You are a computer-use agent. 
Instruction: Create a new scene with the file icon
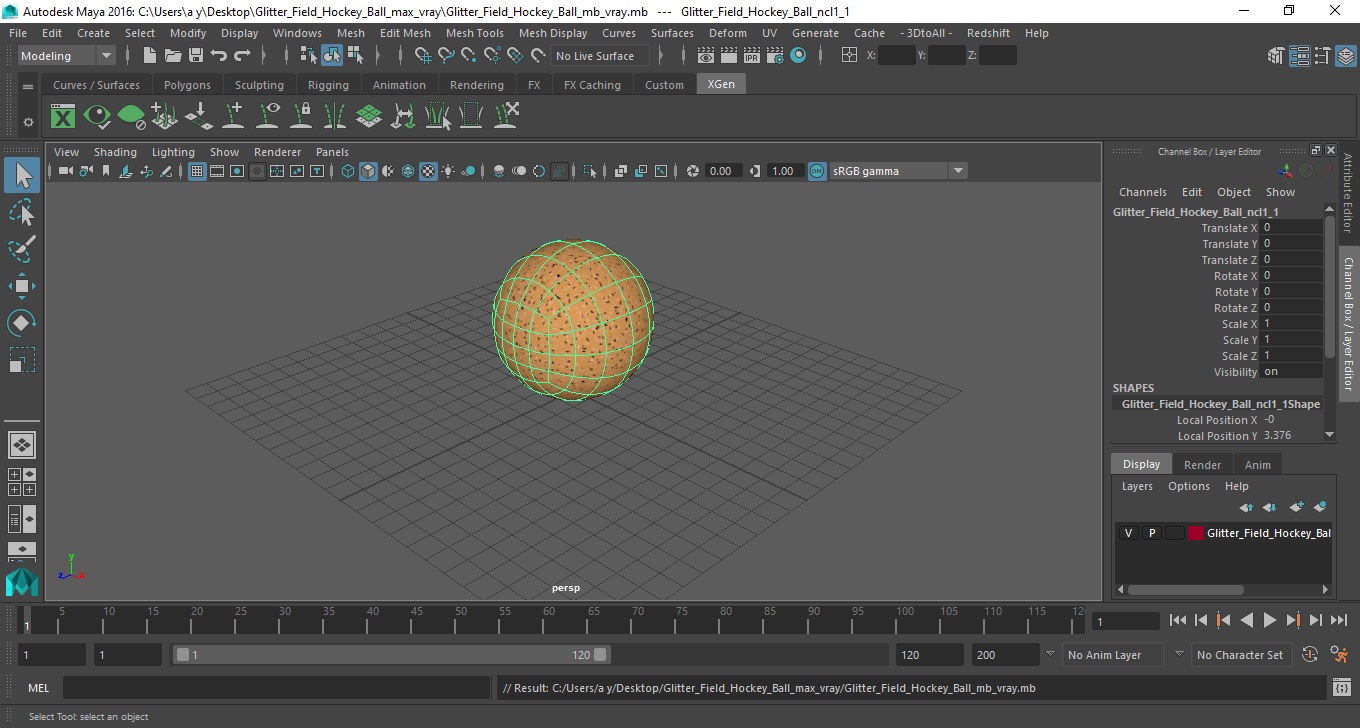(x=149, y=56)
